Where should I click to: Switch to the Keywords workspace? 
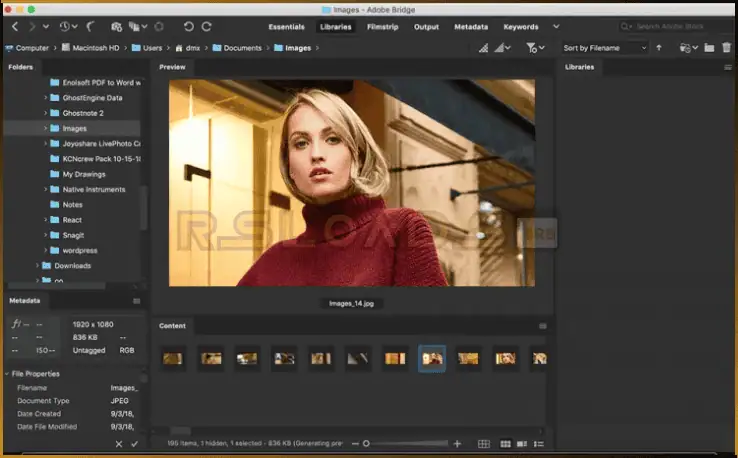pos(521,27)
